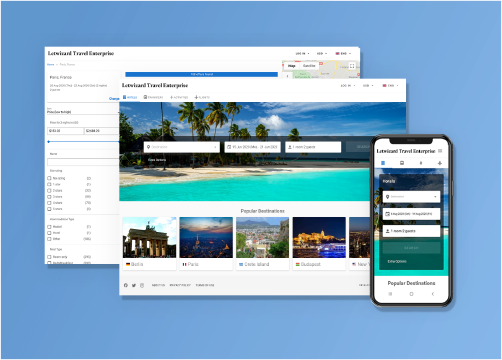Open the language dropdown with the flag
This screenshot has height=360, width=502.
(x=390, y=86)
